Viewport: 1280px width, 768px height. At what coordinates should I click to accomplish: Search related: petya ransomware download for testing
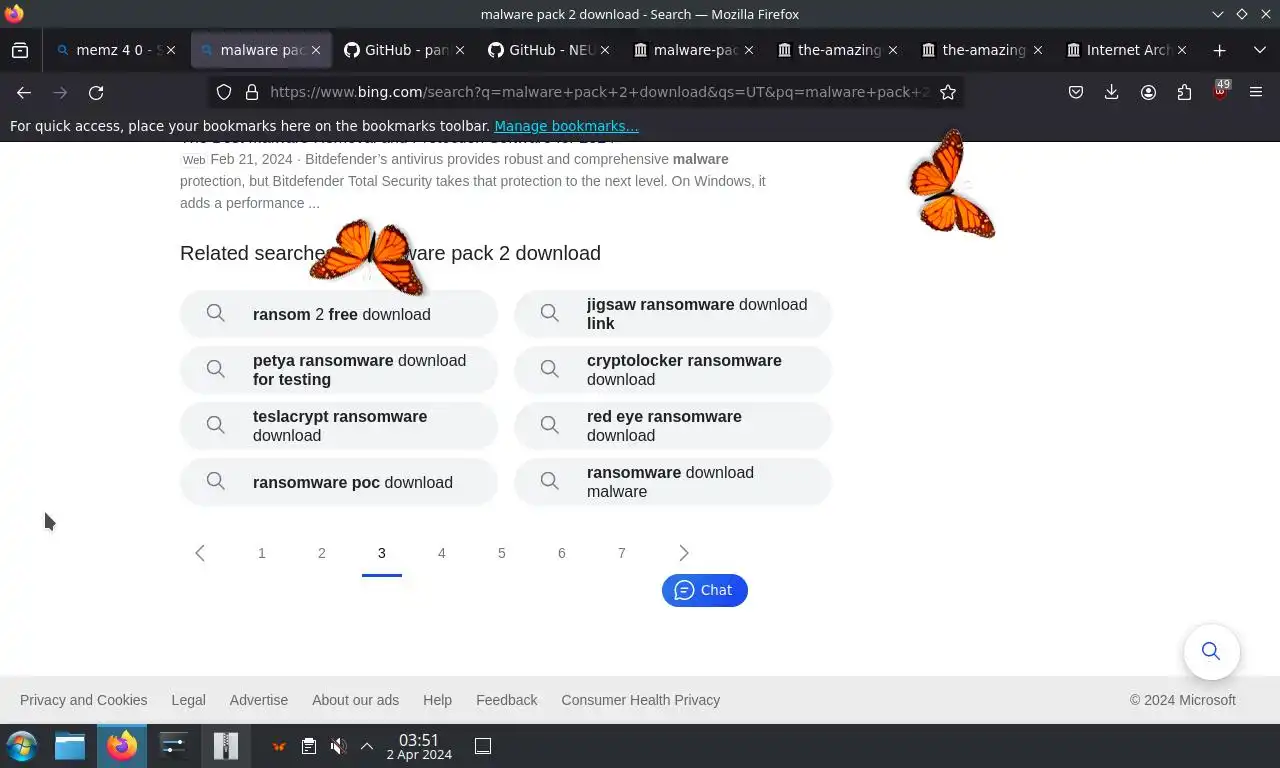click(339, 370)
